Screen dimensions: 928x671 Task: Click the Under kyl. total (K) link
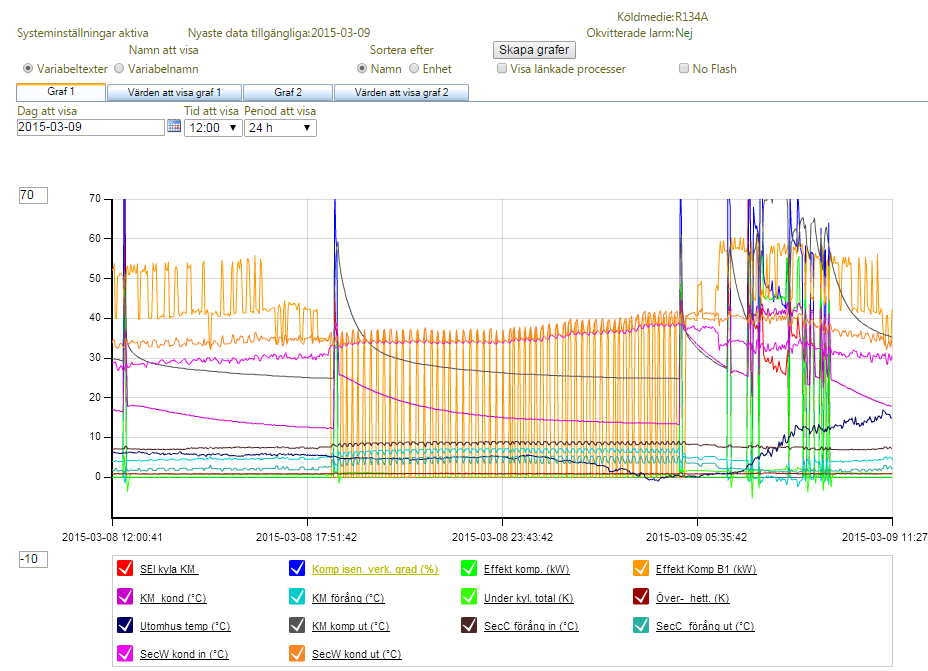coord(529,598)
